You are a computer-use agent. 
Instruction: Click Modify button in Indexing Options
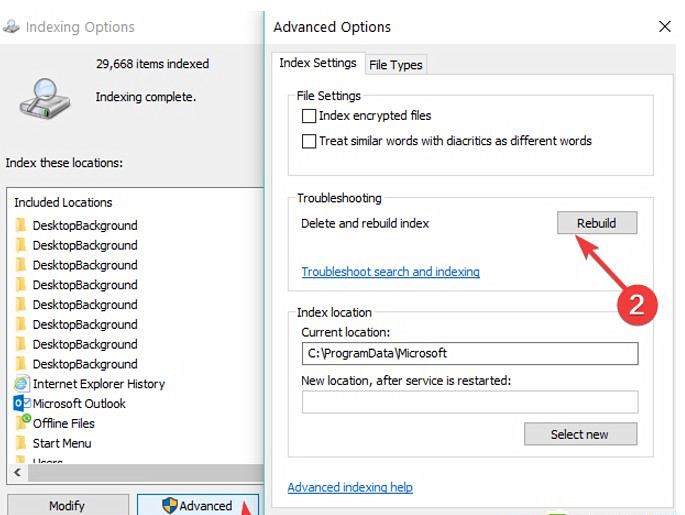(x=67, y=505)
